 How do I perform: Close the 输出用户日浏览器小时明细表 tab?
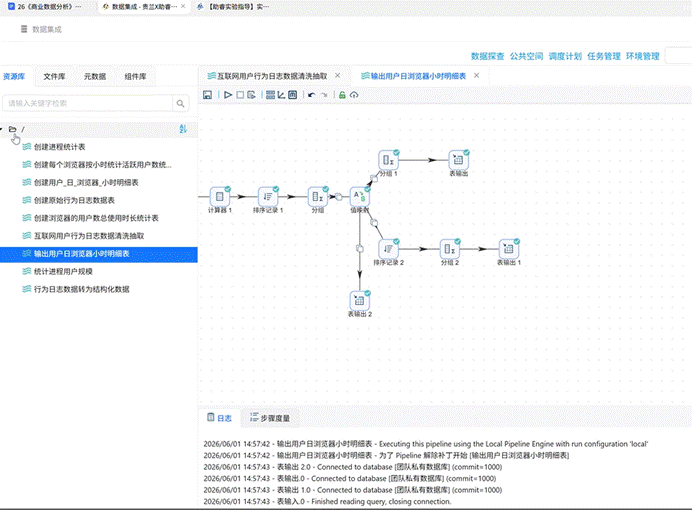tap(477, 75)
